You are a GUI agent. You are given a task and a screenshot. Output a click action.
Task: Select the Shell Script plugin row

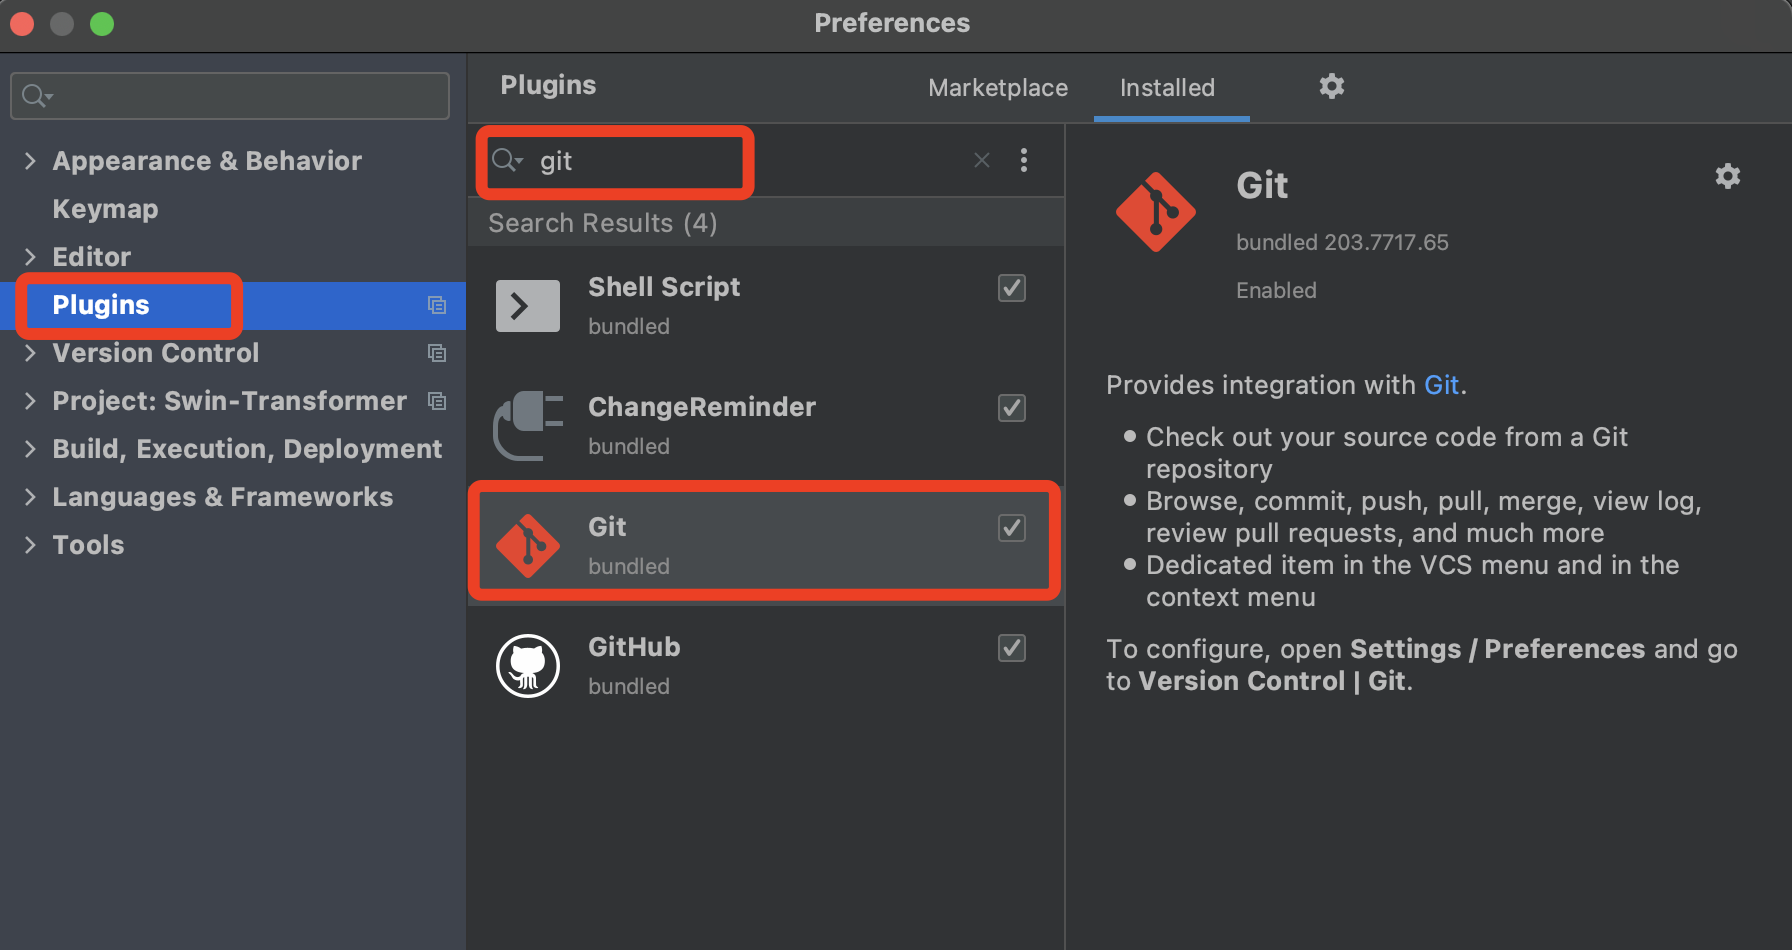(766, 306)
